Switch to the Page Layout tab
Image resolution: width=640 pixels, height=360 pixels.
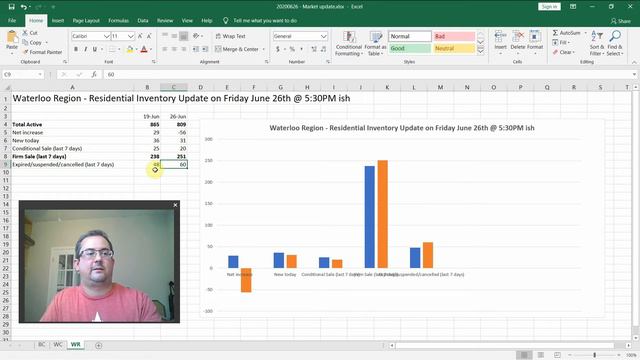pyautogui.click(x=86, y=20)
